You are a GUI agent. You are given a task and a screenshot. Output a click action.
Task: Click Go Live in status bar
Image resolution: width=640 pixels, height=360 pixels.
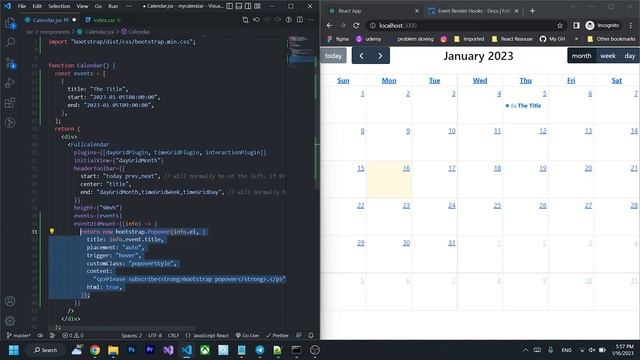coord(247,335)
